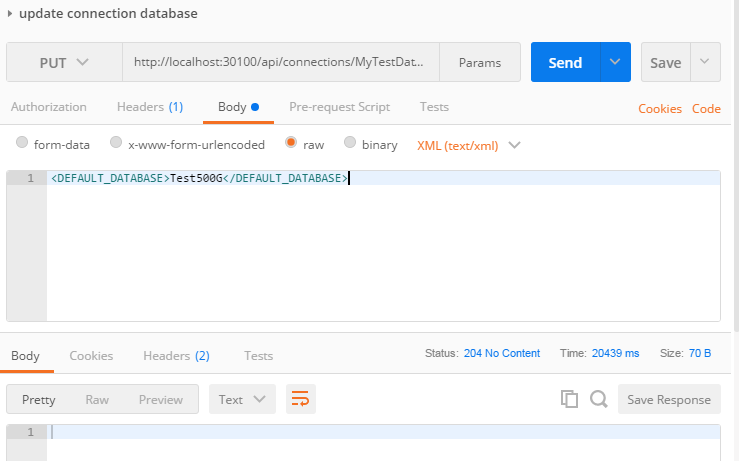Screen dimensions: 739x461
Task: Select the Preview response view
Action: [161, 399]
